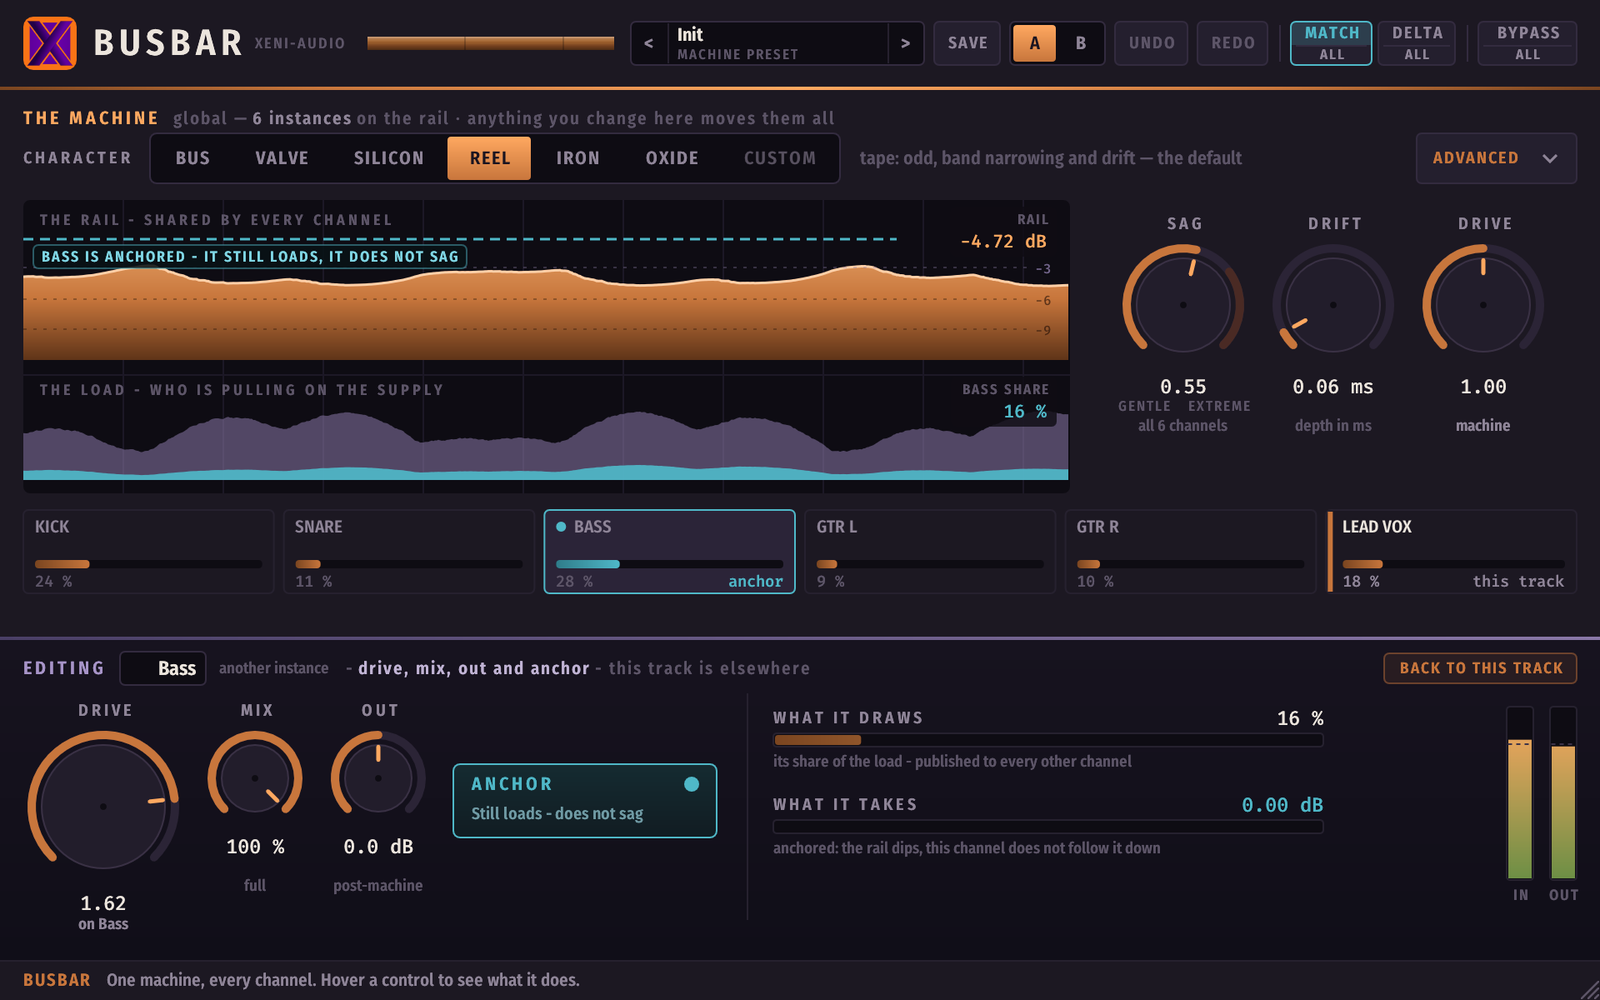Image resolution: width=1600 pixels, height=1000 pixels.
Task: Click Back To This Track
Action: click(1480, 668)
